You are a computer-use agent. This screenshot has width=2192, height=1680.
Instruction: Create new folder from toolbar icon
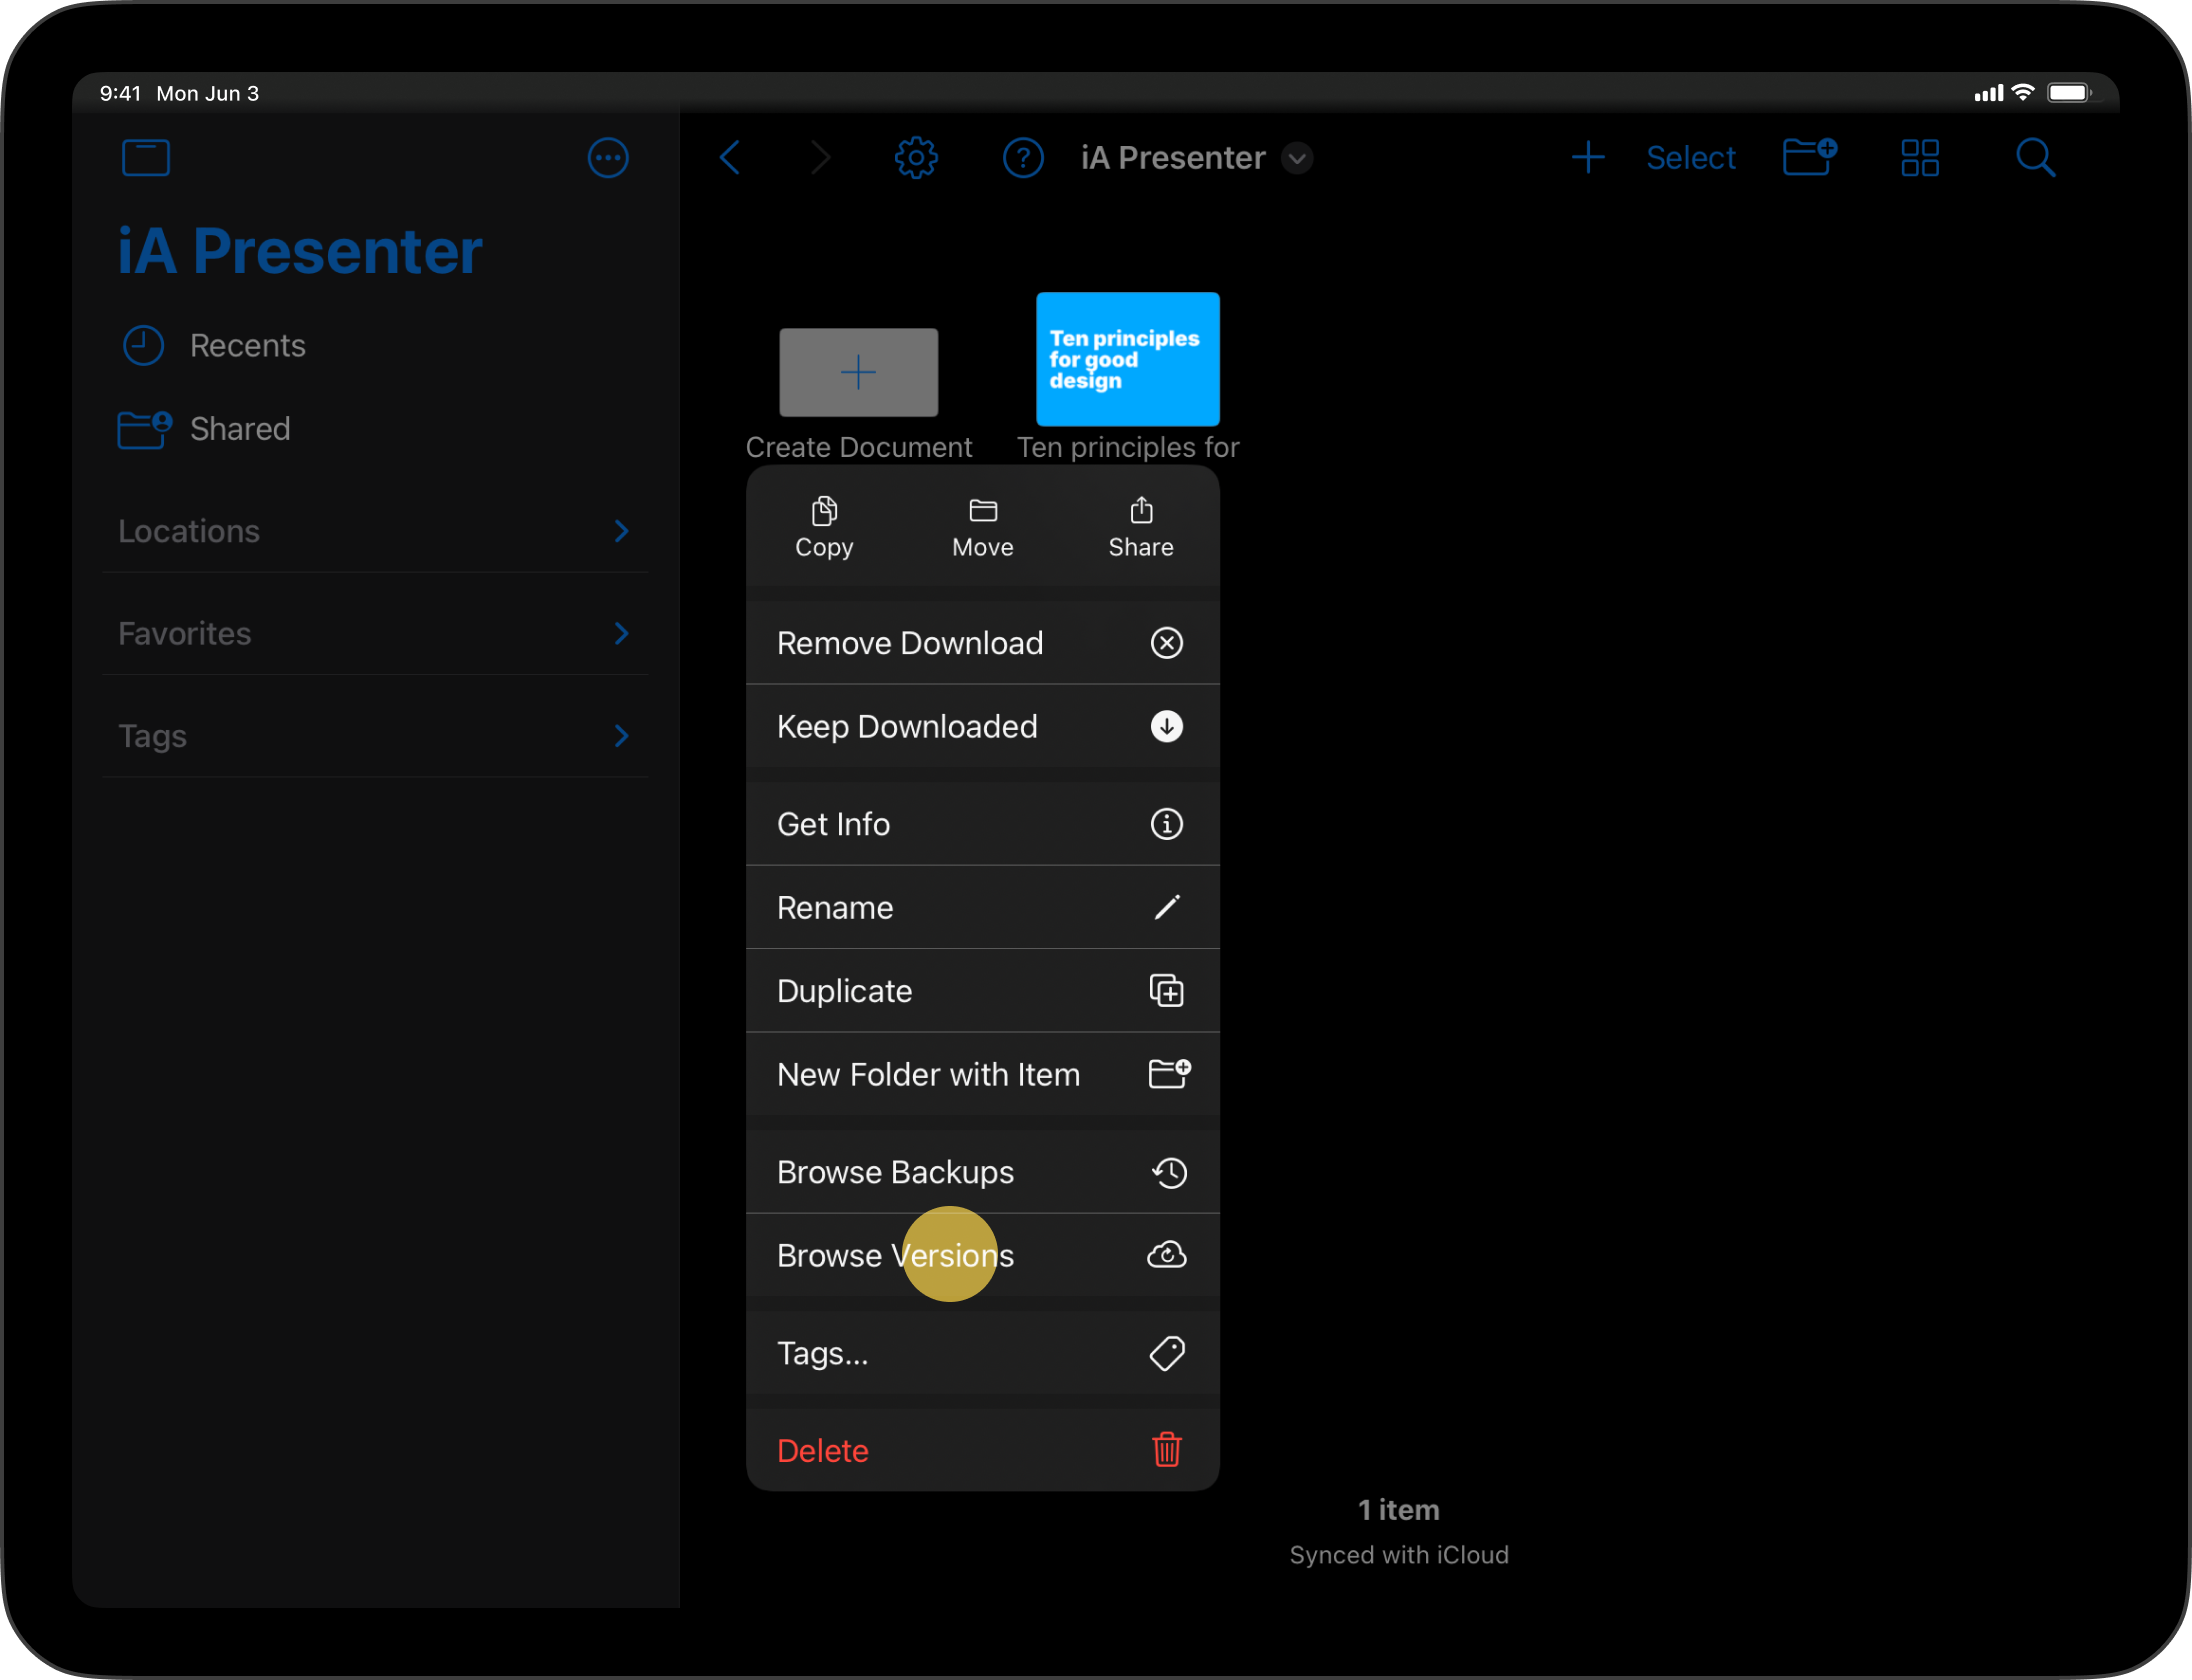[1810, 157]
